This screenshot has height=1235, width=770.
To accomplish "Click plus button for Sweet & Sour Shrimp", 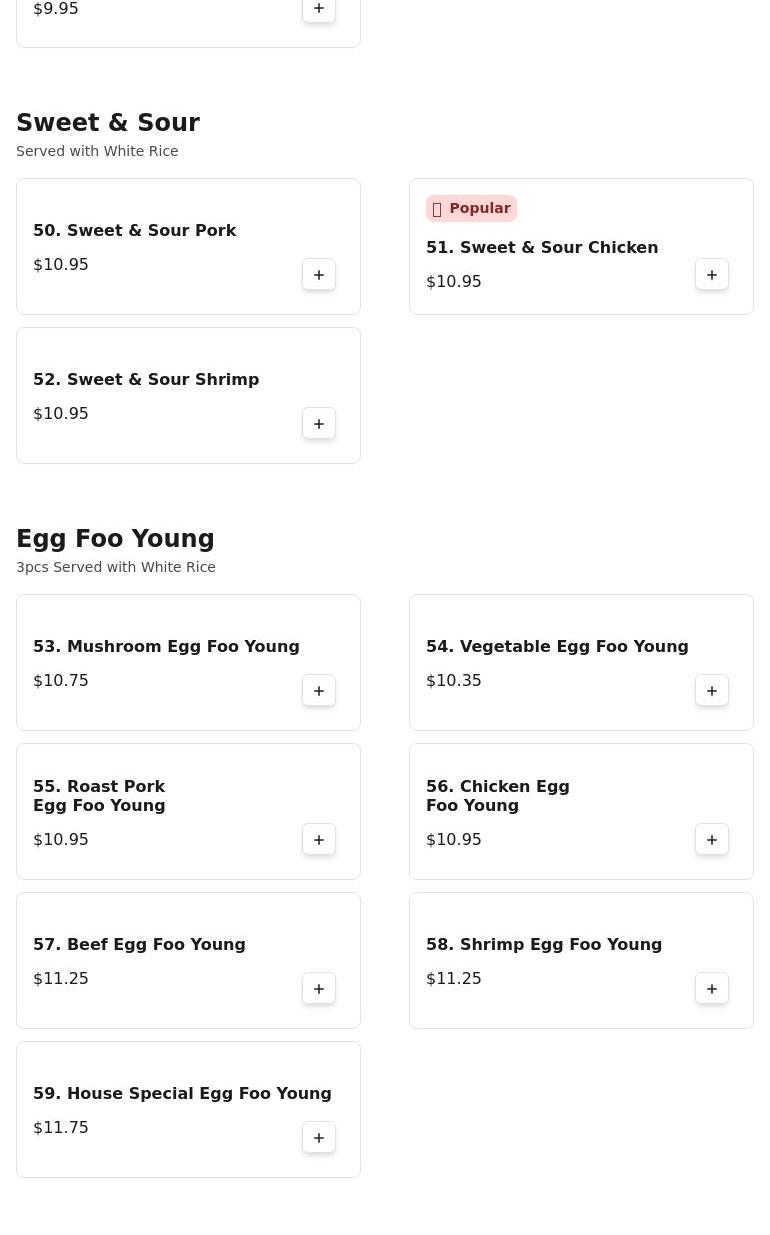I will pos(319,424).
